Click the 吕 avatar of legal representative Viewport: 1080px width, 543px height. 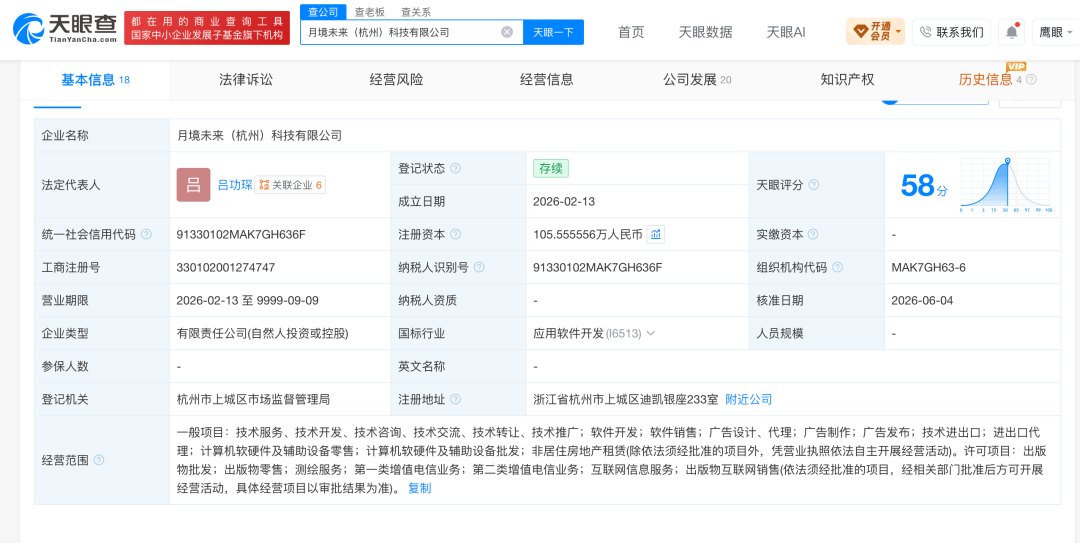click(x=194, y=185)
